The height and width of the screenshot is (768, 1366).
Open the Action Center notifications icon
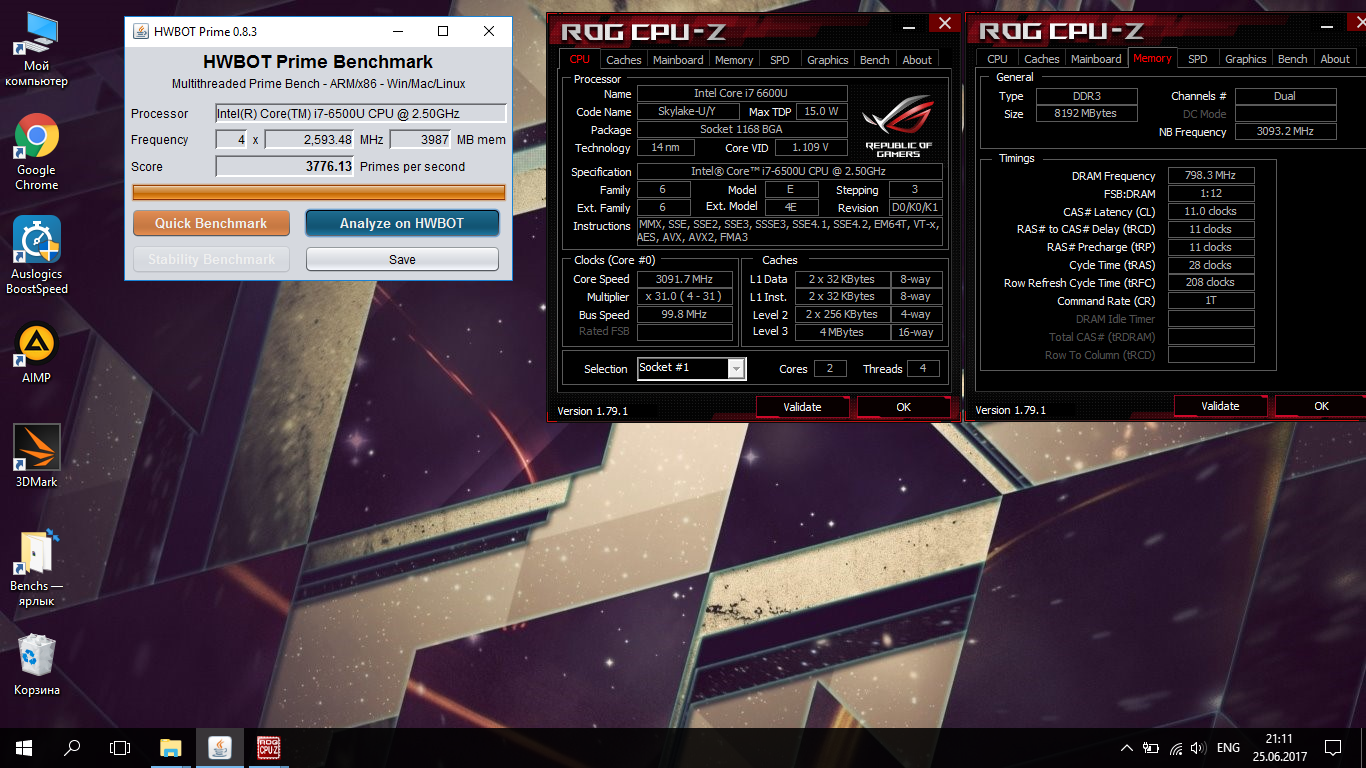[x=1333, y=748]
